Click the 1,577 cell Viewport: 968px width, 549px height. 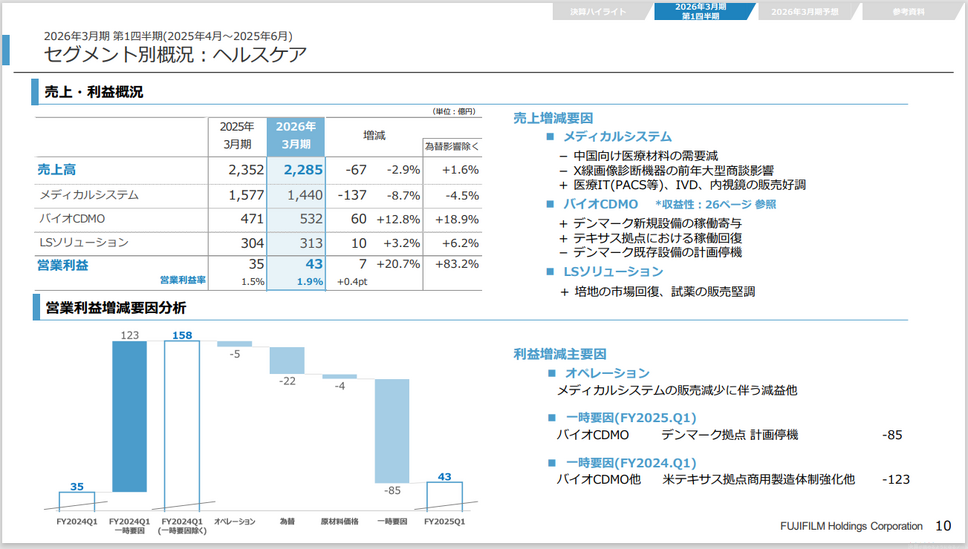[x=246, y=195]
